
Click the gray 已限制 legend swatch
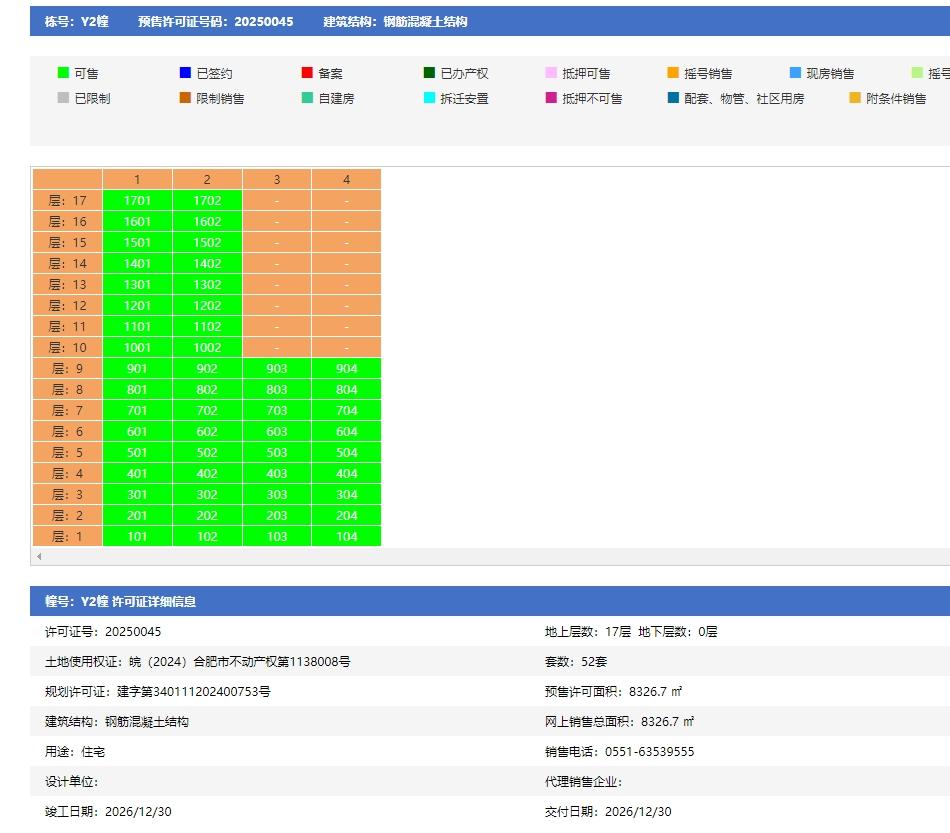[x=63, y=98]
